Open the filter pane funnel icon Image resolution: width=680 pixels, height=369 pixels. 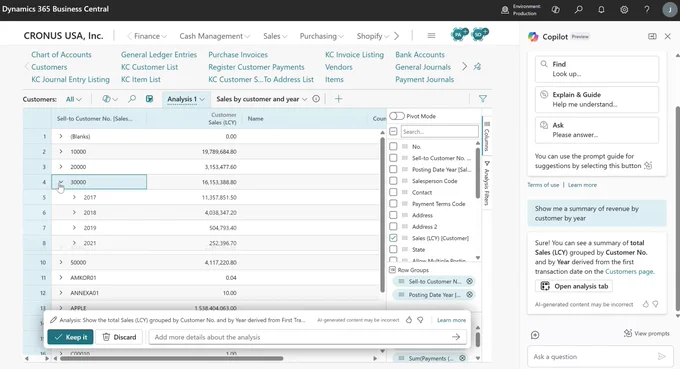(x=483, y=99)
